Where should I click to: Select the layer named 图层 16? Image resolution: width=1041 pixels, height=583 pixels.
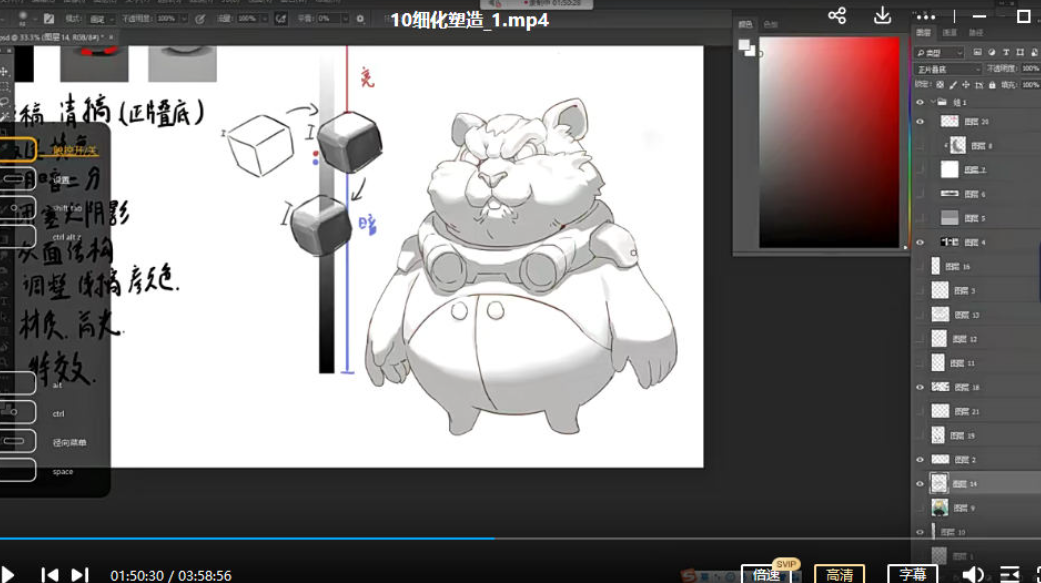click(x=958, y=266)
